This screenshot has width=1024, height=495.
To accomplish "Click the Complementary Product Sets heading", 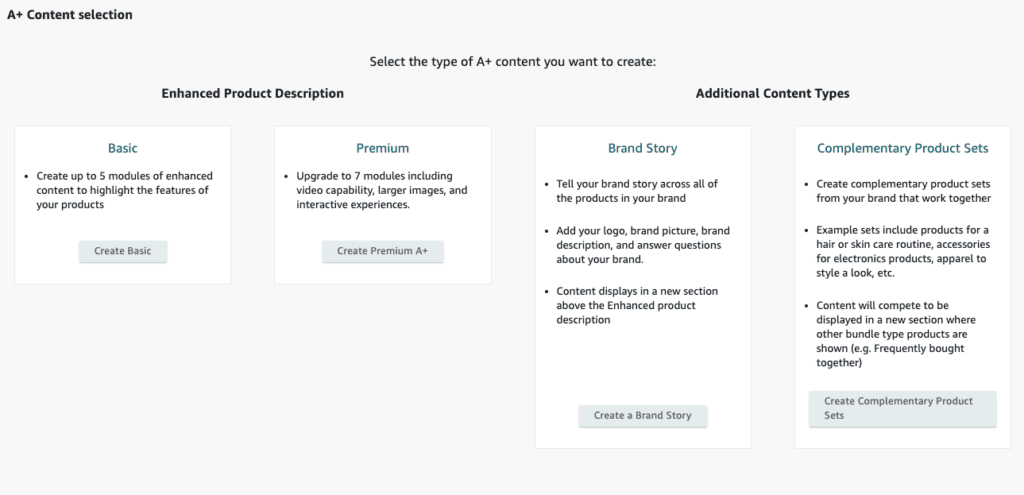I will tap(902, 148).
